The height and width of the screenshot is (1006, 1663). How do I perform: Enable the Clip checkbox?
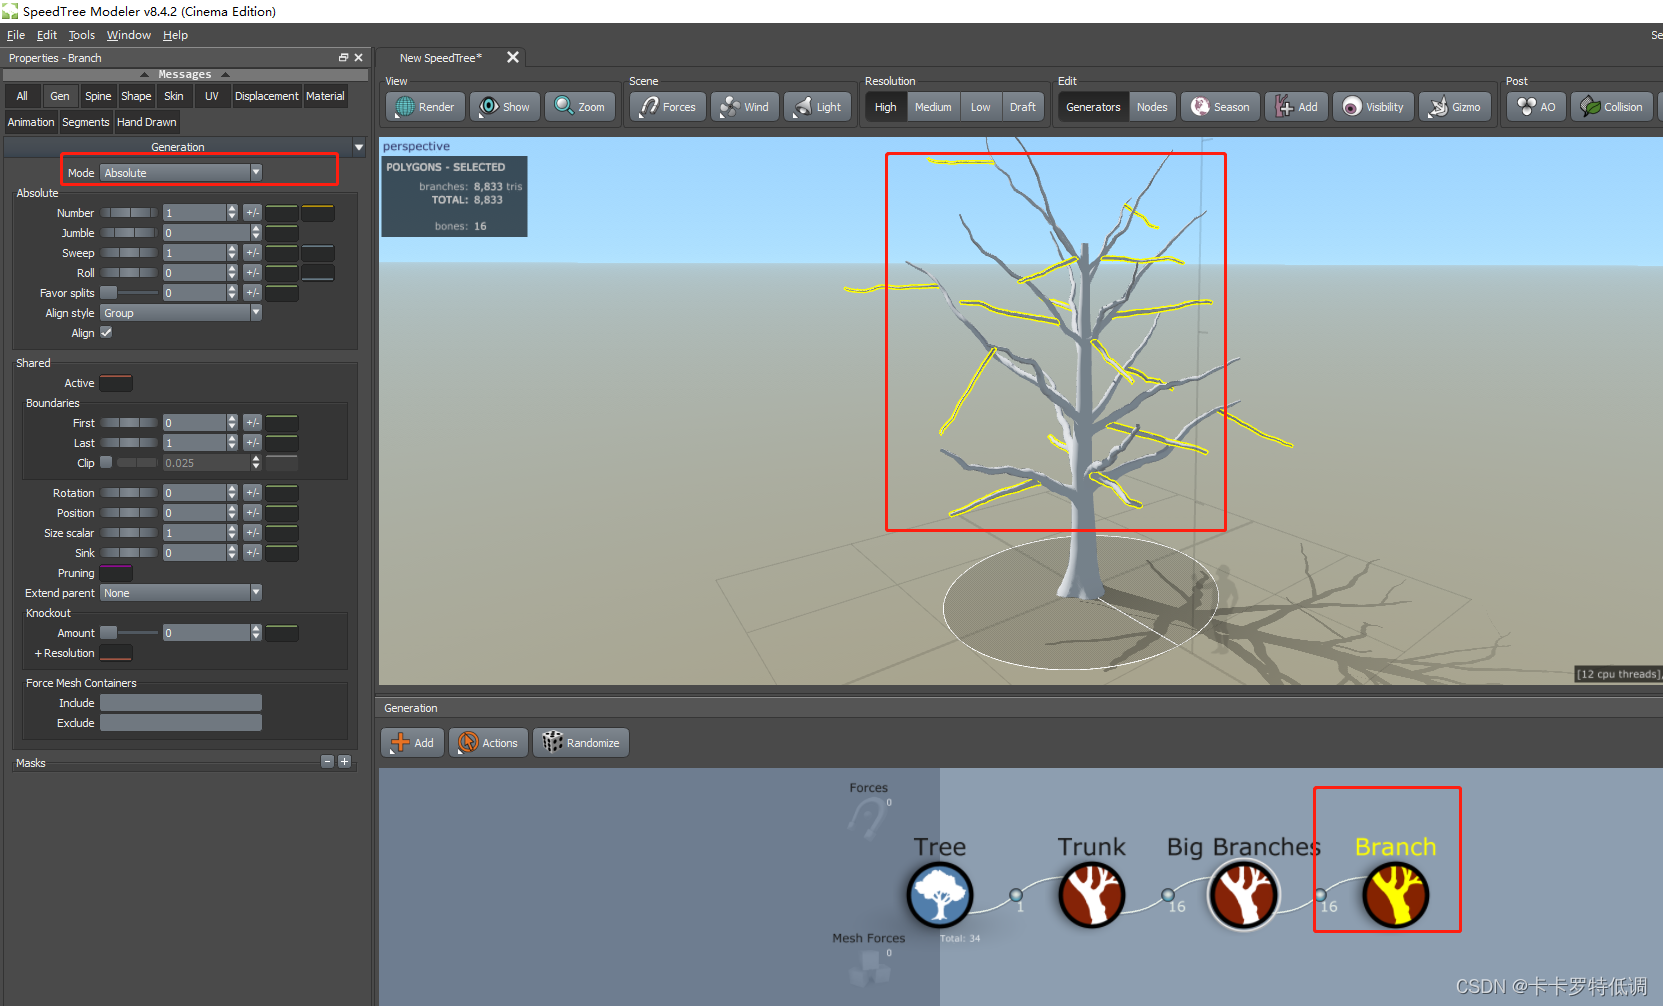pos(106,462)
